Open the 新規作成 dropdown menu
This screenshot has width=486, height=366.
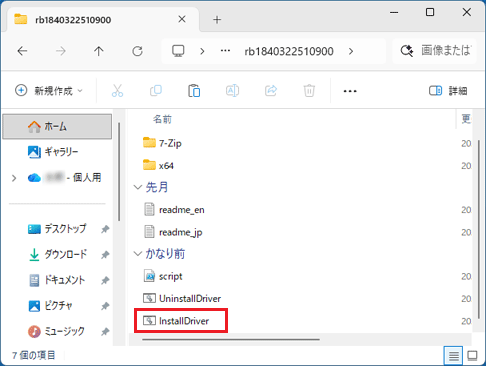(x=49, y=91)
